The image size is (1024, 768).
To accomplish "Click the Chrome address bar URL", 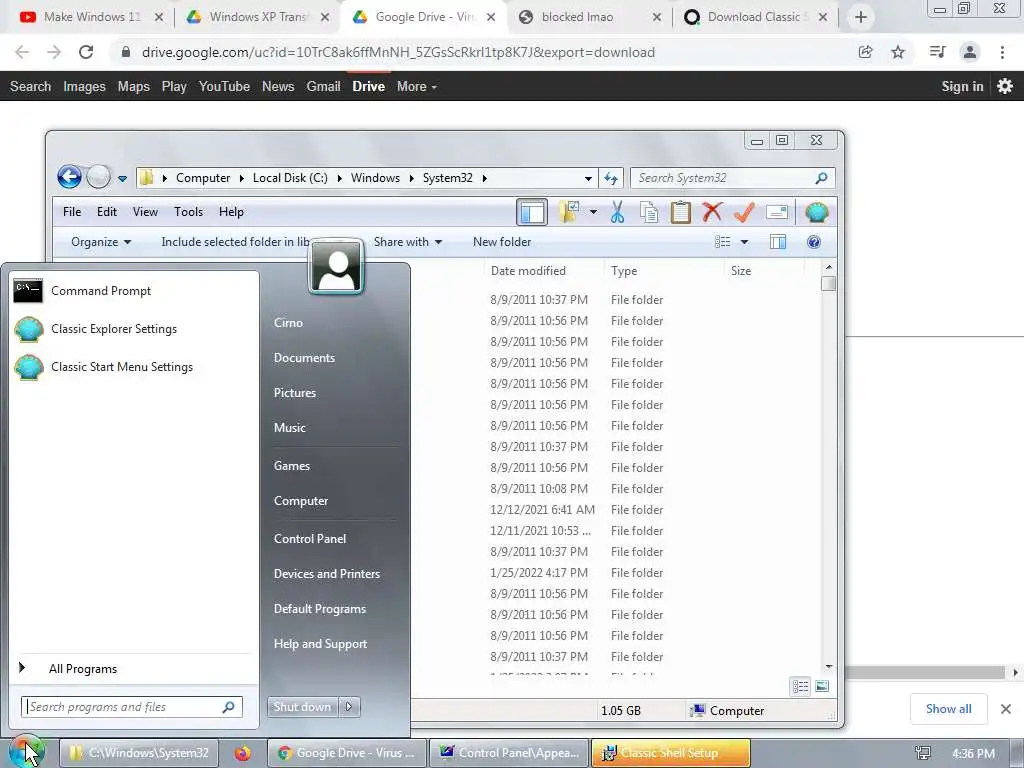I will (x=398, y=52).
